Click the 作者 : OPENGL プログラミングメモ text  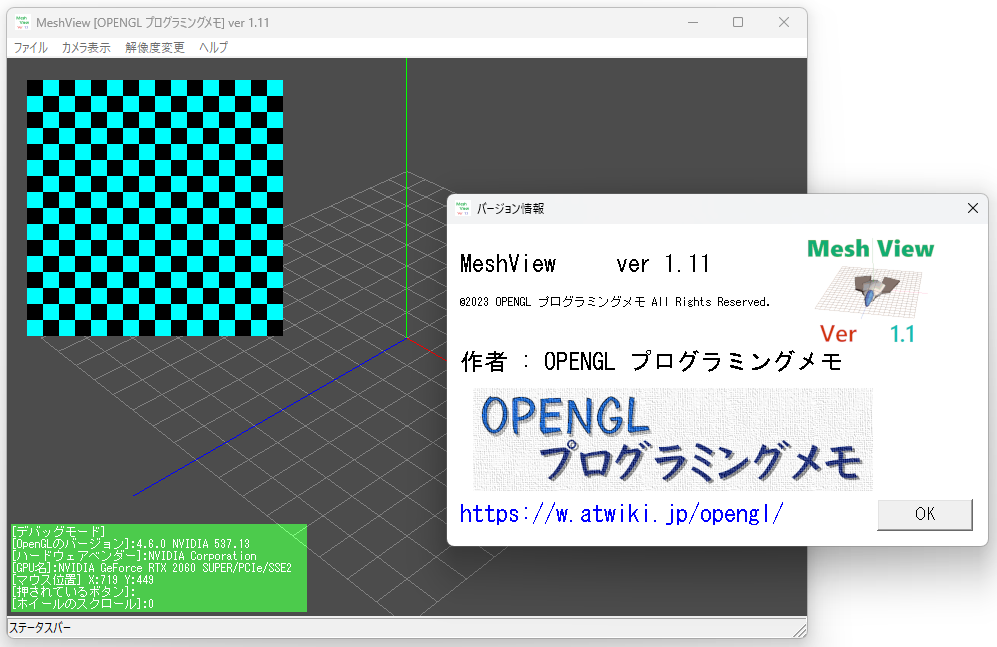[652, 362]
